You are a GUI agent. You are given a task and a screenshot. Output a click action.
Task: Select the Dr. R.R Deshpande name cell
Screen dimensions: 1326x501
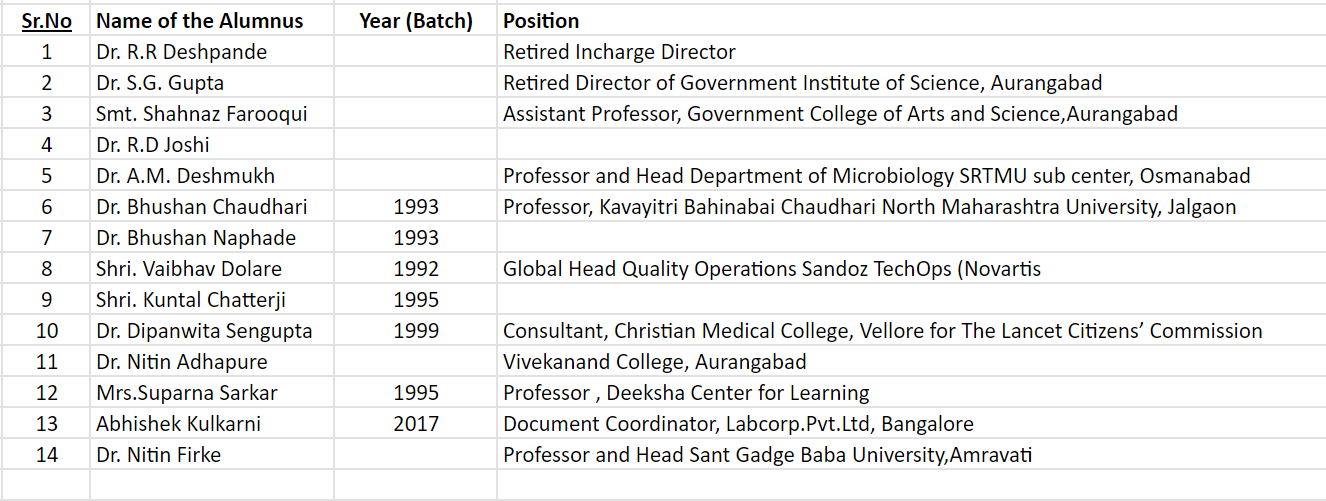pyautogui.click(x=212, y=52)
